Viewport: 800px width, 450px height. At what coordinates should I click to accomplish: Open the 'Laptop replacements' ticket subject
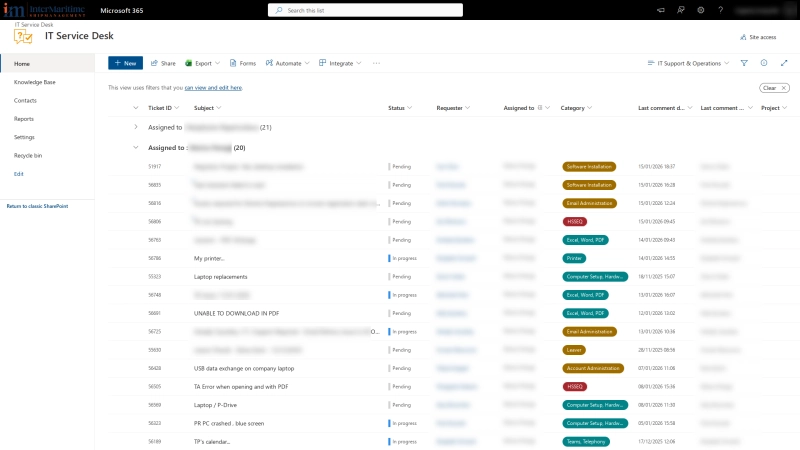click(220, 277)
